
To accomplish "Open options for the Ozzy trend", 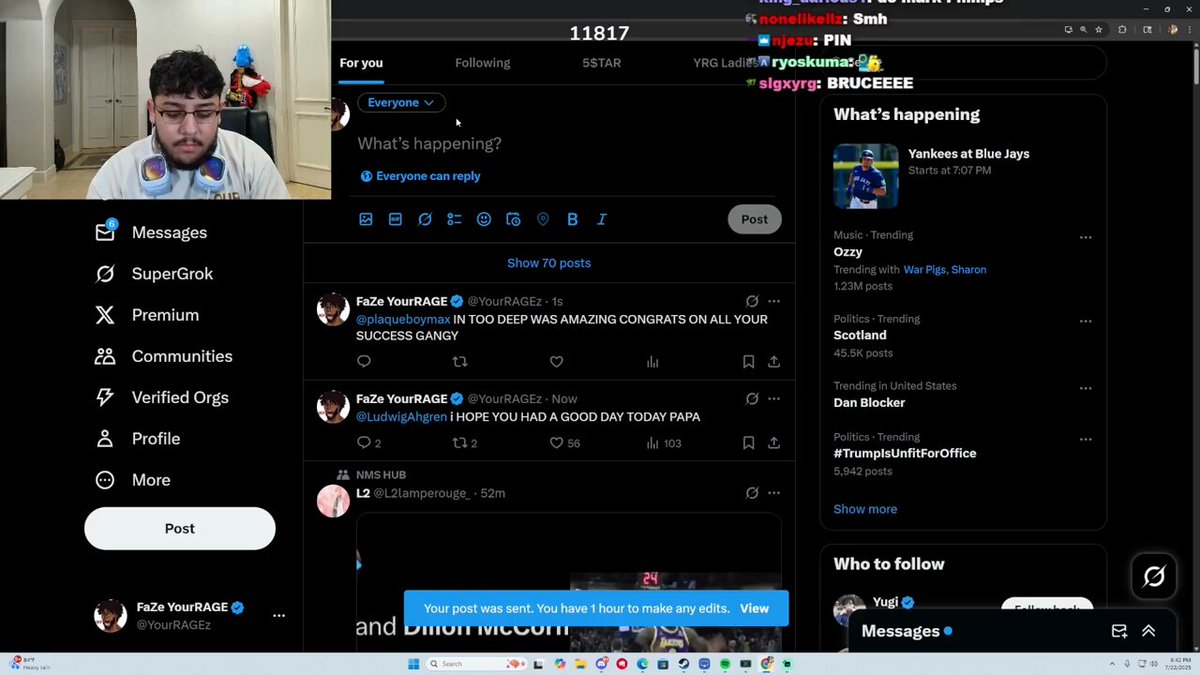I will pyautogui.click(x=1085, y=237).
